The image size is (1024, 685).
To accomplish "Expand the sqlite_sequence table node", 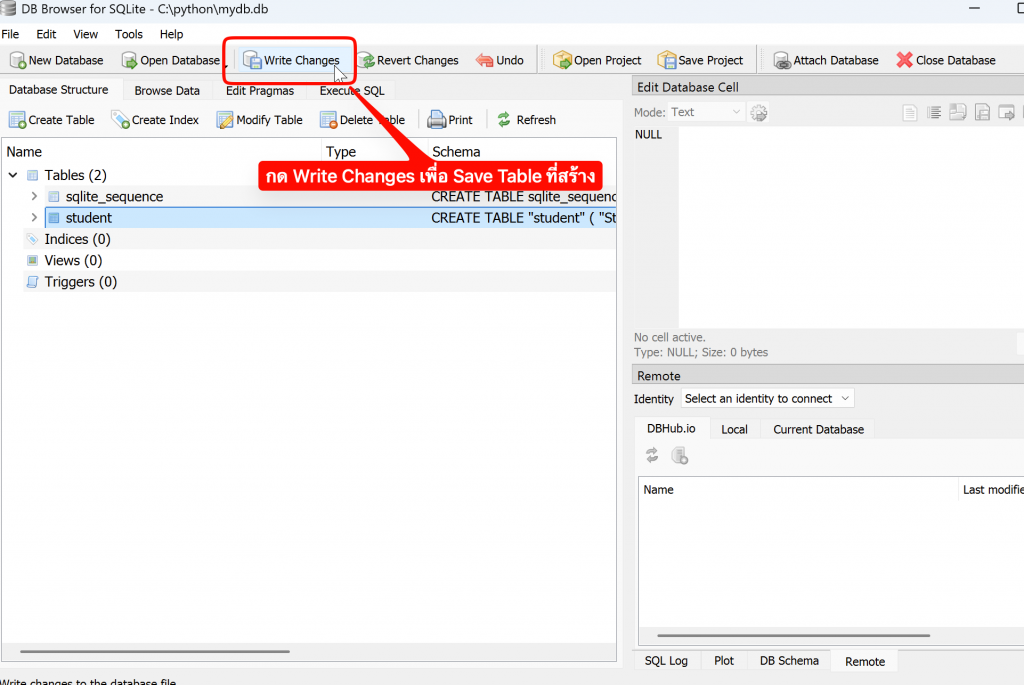I will coord(34,197).
